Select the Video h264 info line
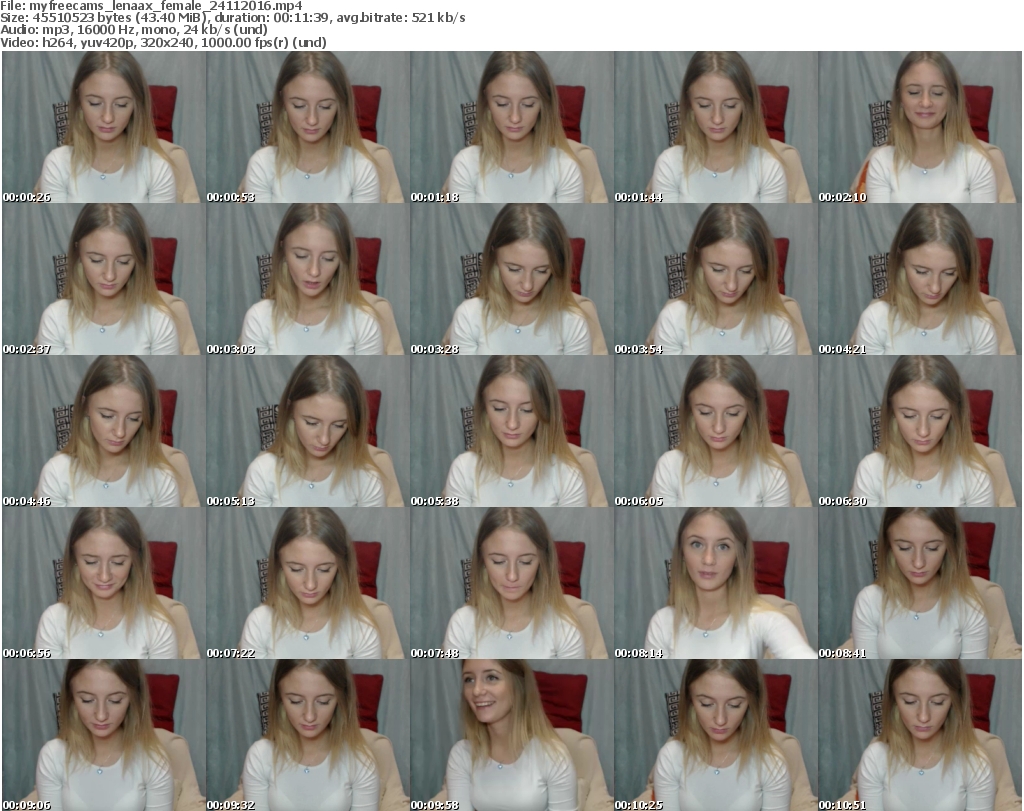This screenshot has height=811, width=1024. (x=163, y=42)
